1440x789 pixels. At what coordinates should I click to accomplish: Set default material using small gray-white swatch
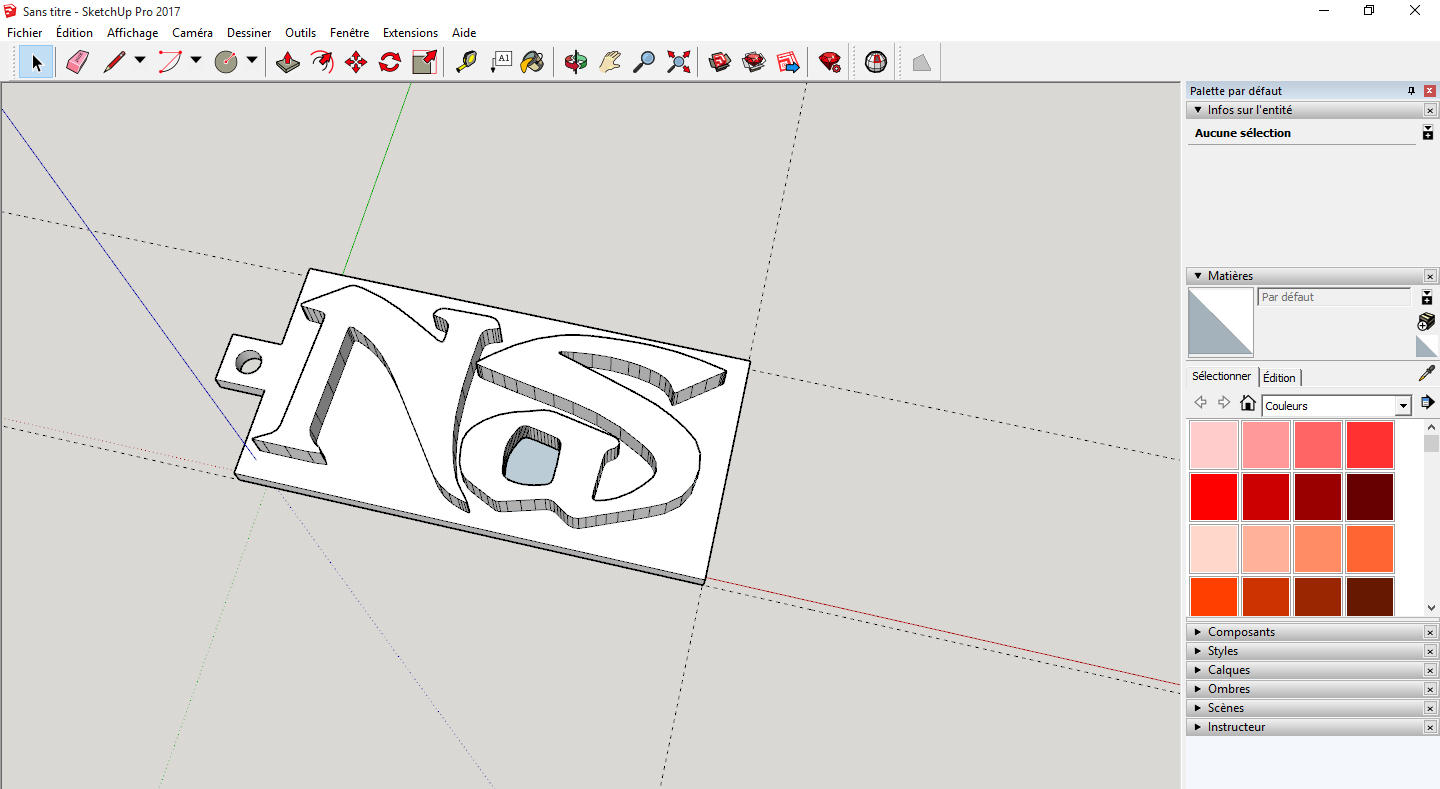point(1427,346)
